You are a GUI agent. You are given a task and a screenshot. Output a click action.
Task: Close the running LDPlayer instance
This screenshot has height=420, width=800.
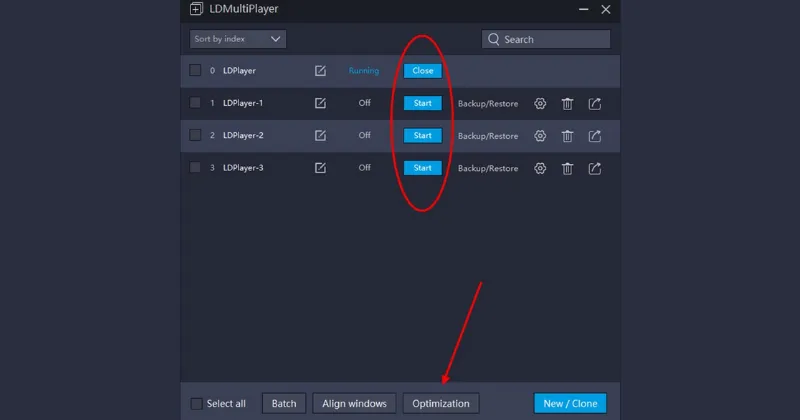click(422, 71)
